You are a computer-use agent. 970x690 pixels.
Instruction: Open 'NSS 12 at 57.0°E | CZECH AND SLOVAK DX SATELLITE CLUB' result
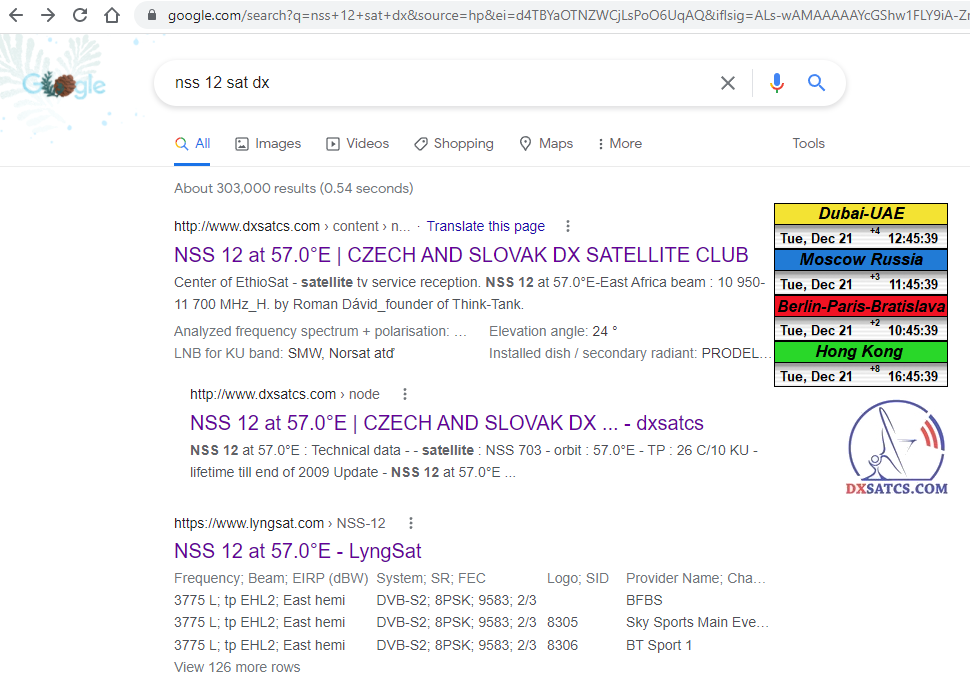(x=461, y=255)
